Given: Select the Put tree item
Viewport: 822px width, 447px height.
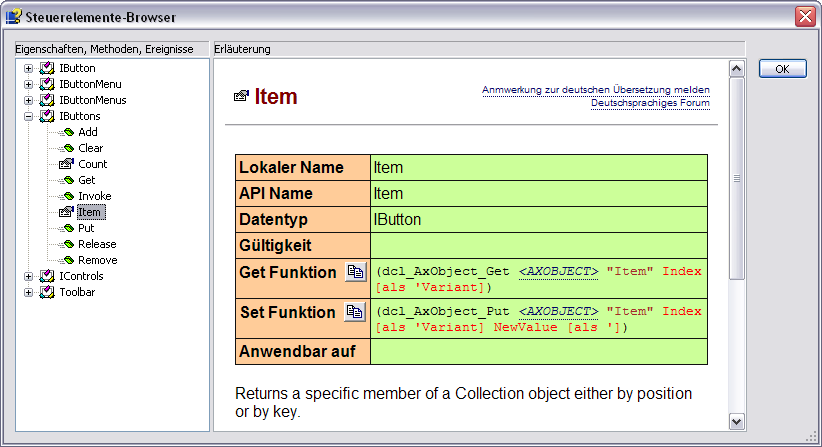Looking at the screenshot, I should pos(86,228).
